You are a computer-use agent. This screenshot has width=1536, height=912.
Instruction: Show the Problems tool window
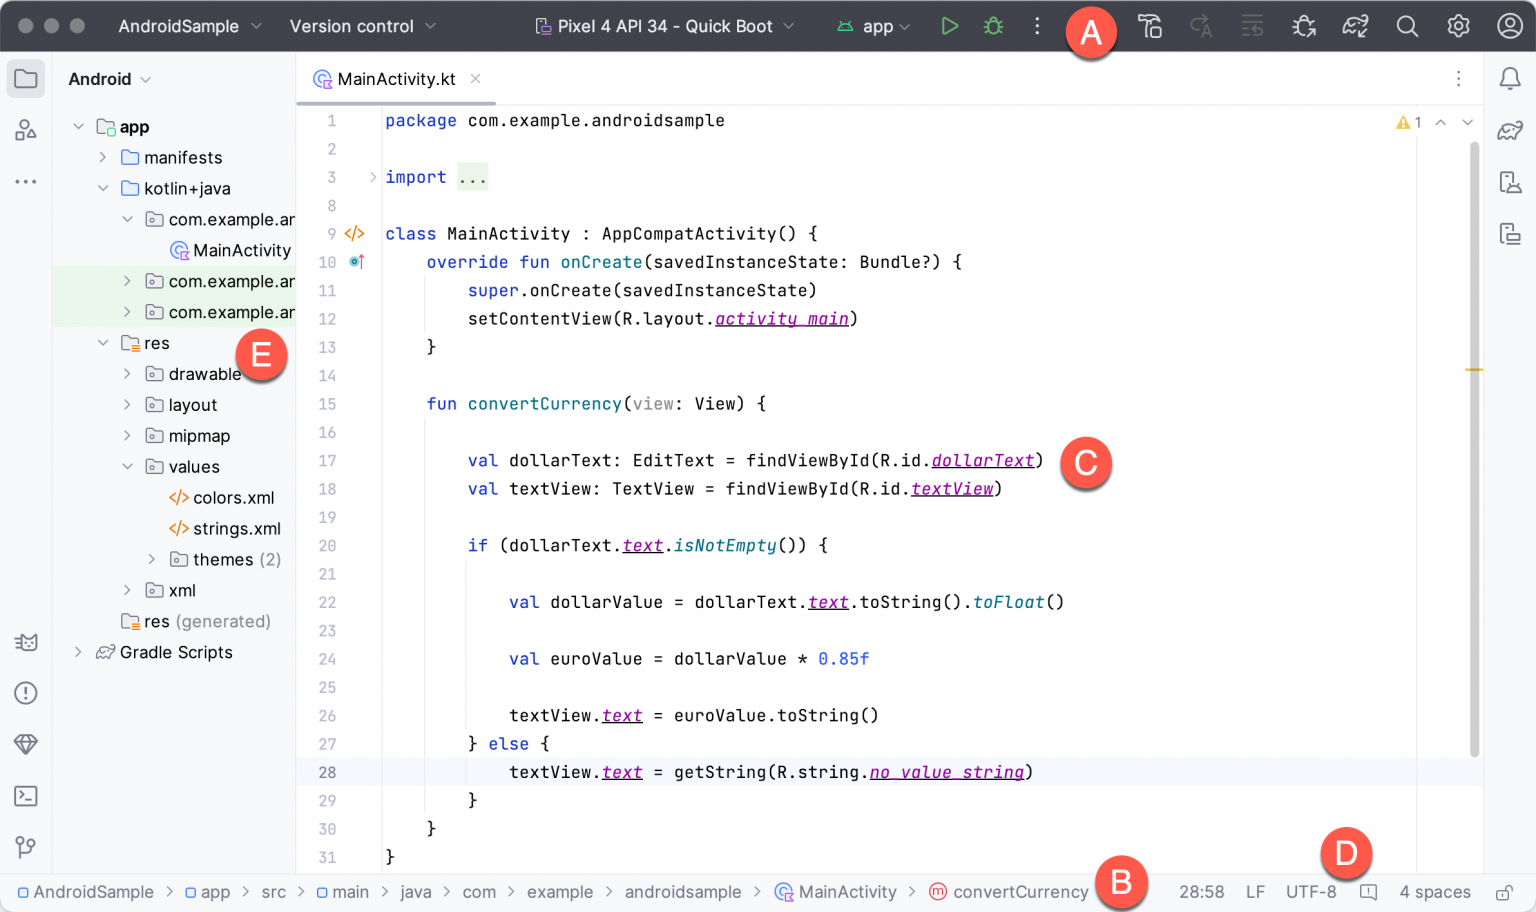click(x=25, y=693)
